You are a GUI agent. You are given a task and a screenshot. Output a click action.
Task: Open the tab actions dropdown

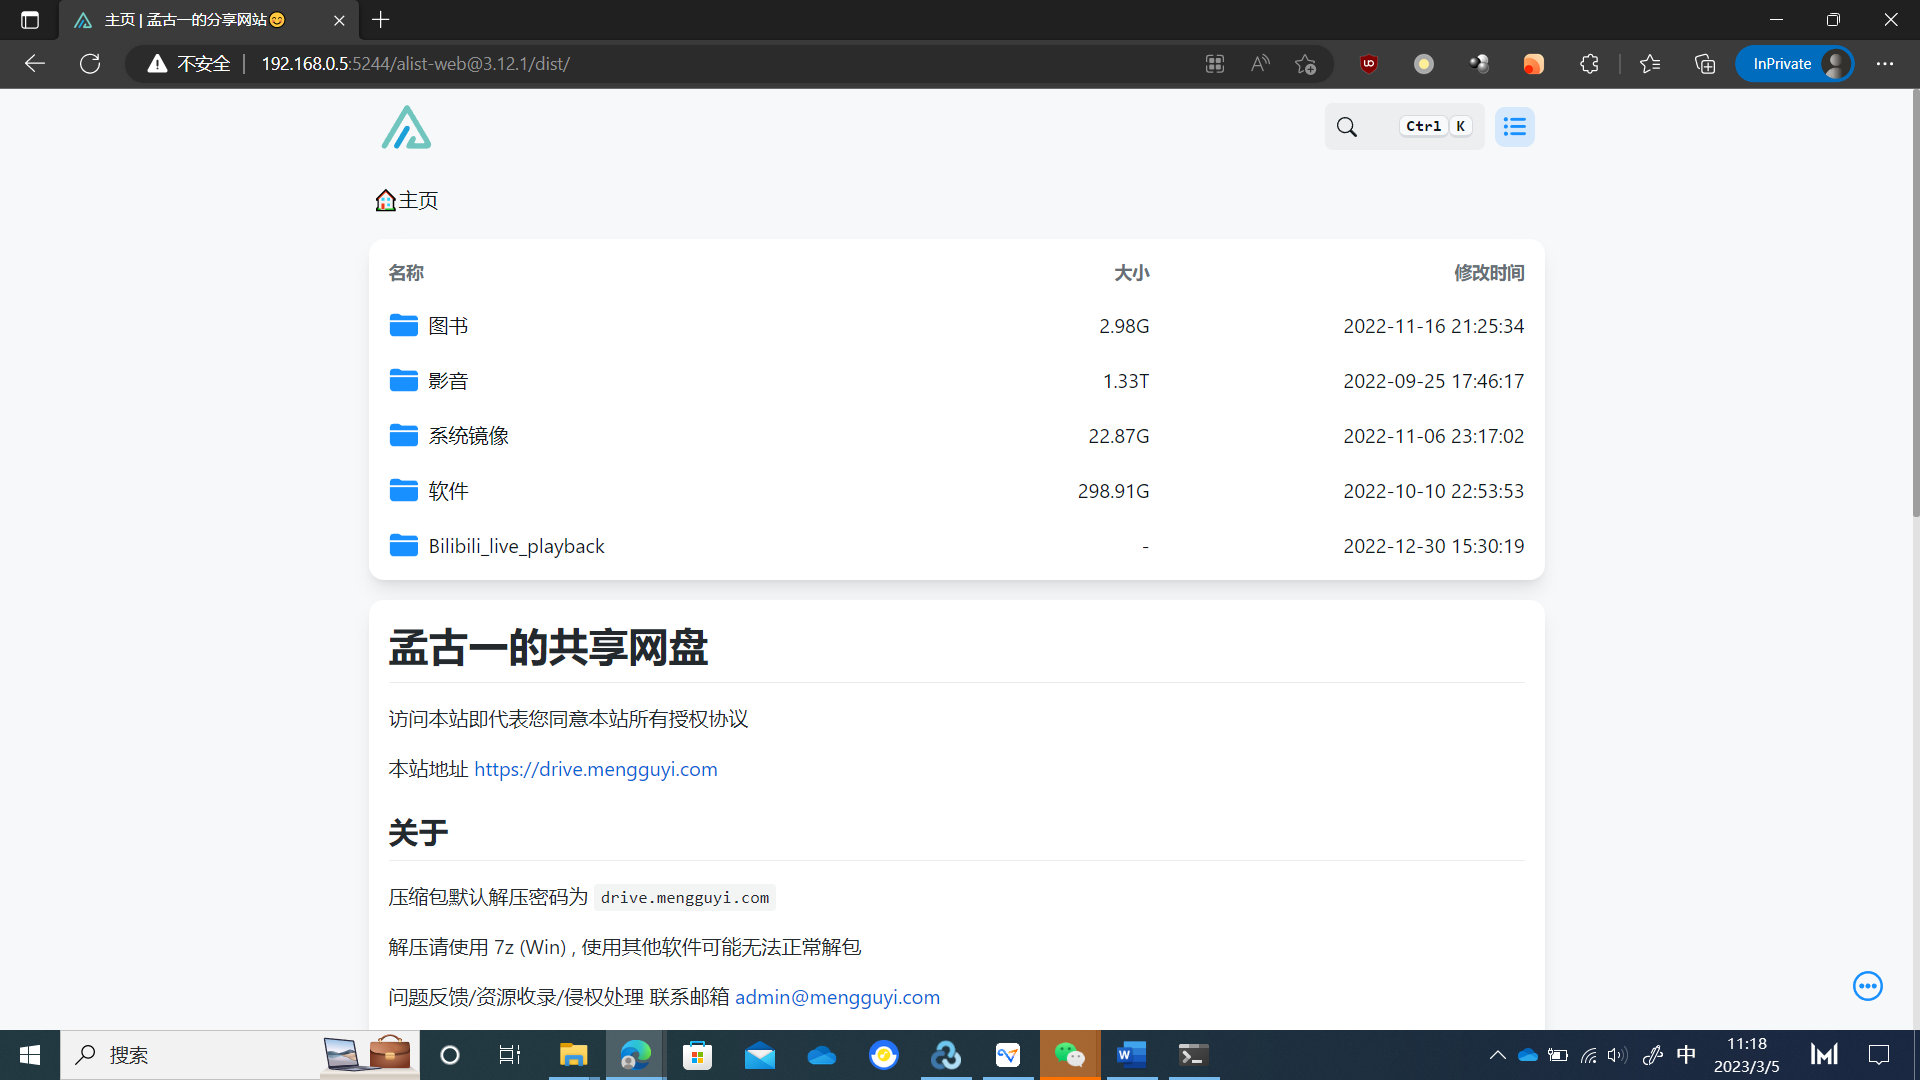(x=29, y=19)
